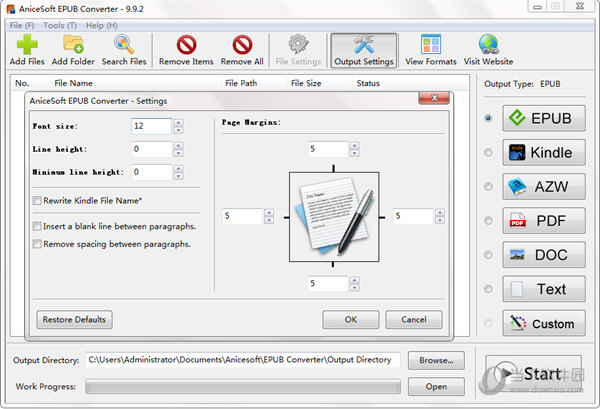
Task: Confirm the settings with the OK button
Action: (x=351, y=319)
